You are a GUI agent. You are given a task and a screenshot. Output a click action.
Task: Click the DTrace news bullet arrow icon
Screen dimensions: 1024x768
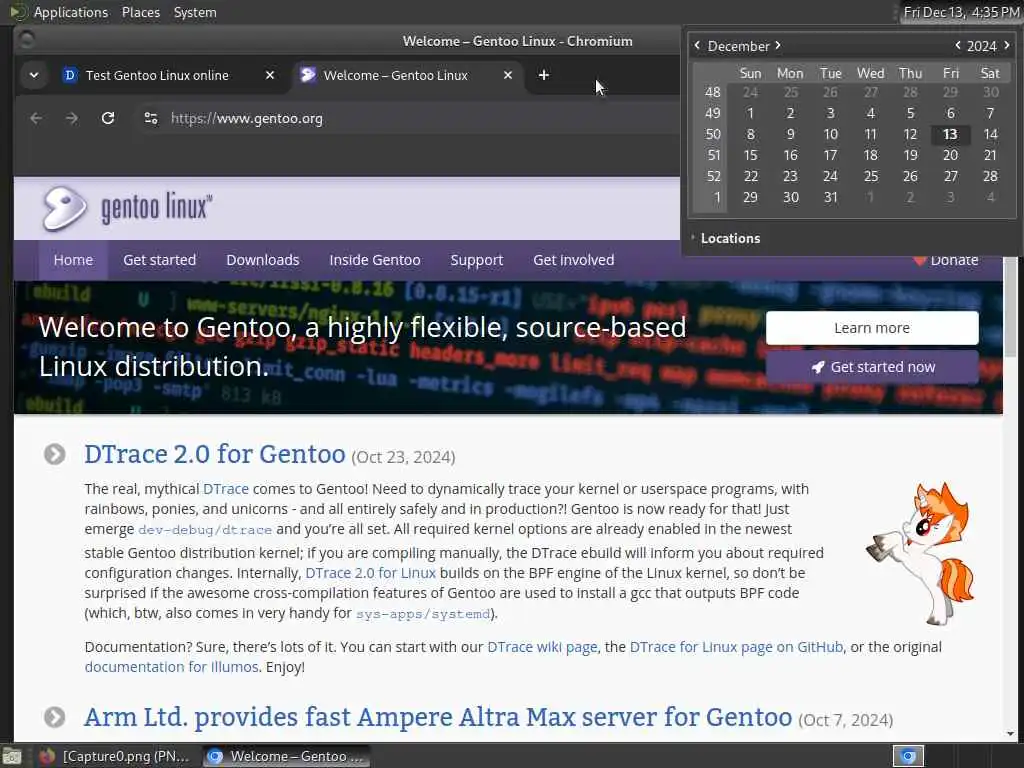[x=55, y=454]
